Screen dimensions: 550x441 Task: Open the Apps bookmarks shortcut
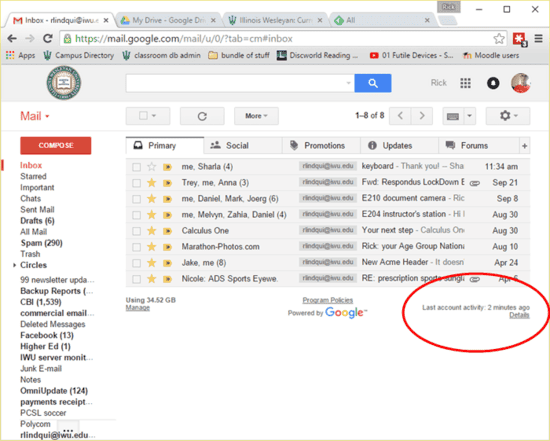20,55
